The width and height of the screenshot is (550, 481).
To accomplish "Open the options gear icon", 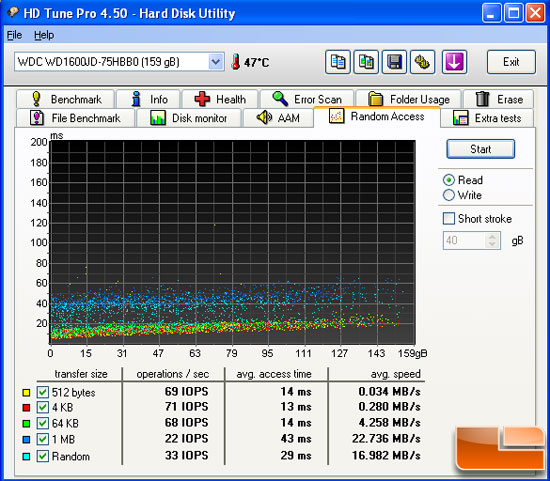I will pos(423,62).
